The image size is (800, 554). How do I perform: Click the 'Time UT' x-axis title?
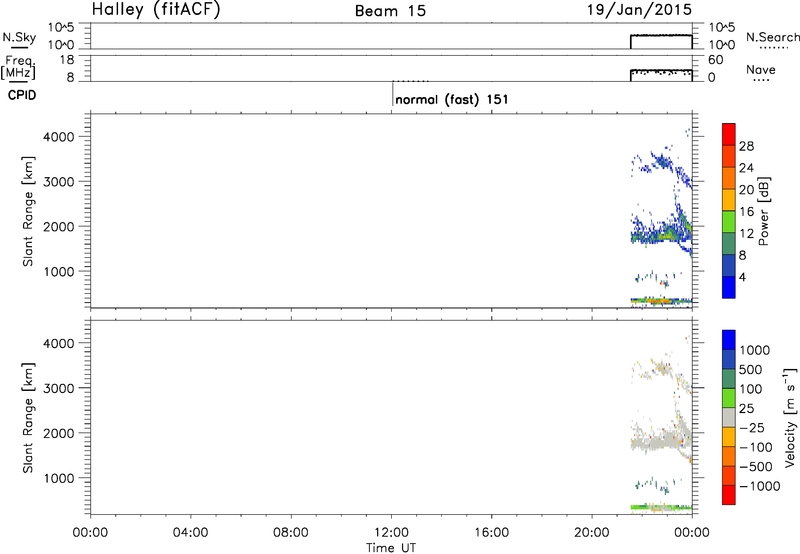pos(391,548)
